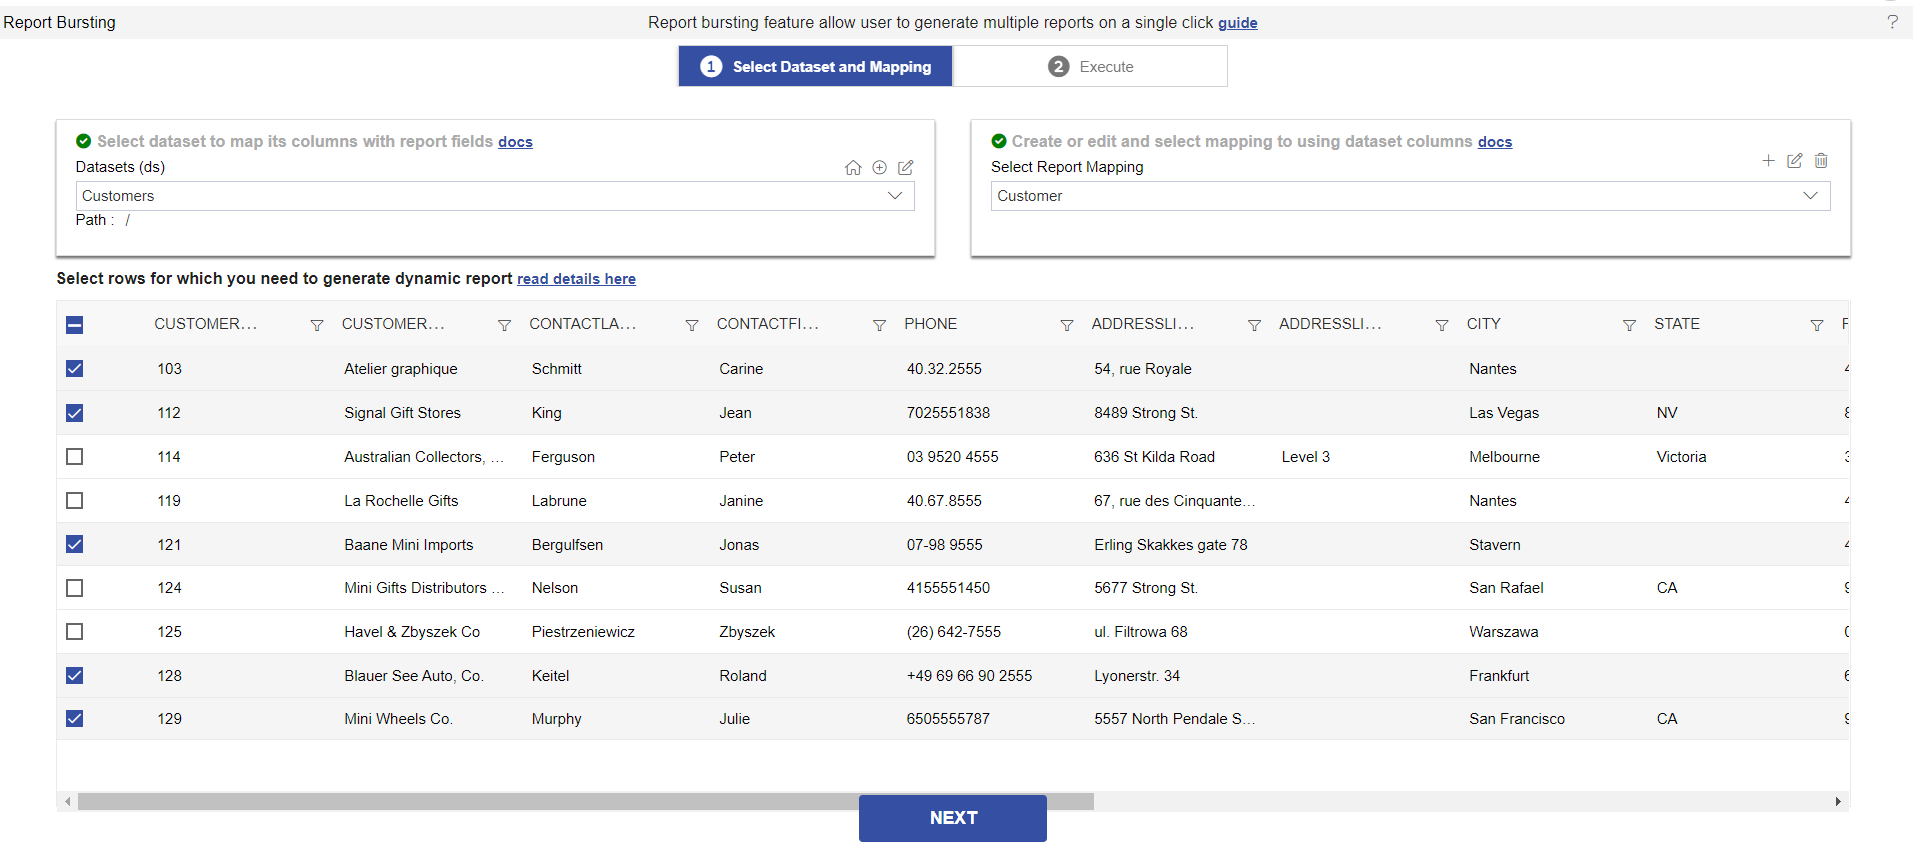Uncheck row 112 Signal Gift Stores

pyautogui.click(x=75, y=413)
